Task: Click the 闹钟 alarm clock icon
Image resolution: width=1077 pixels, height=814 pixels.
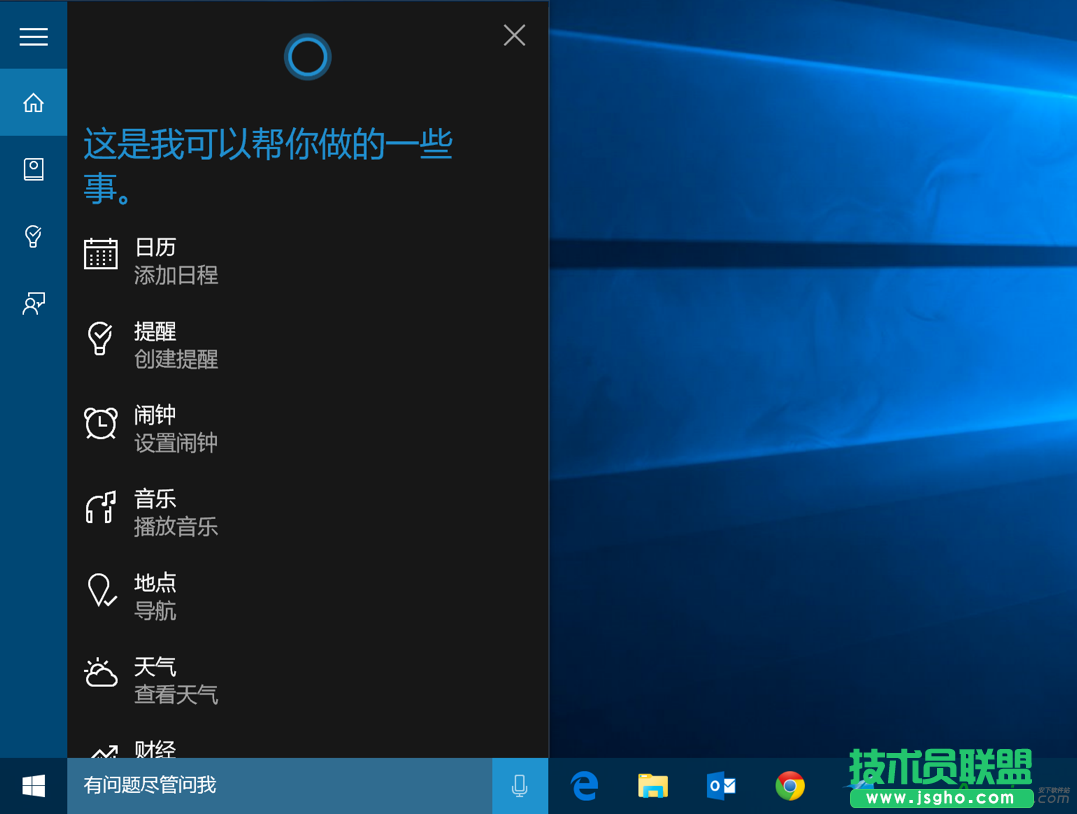Action: [x=100, y=423]
